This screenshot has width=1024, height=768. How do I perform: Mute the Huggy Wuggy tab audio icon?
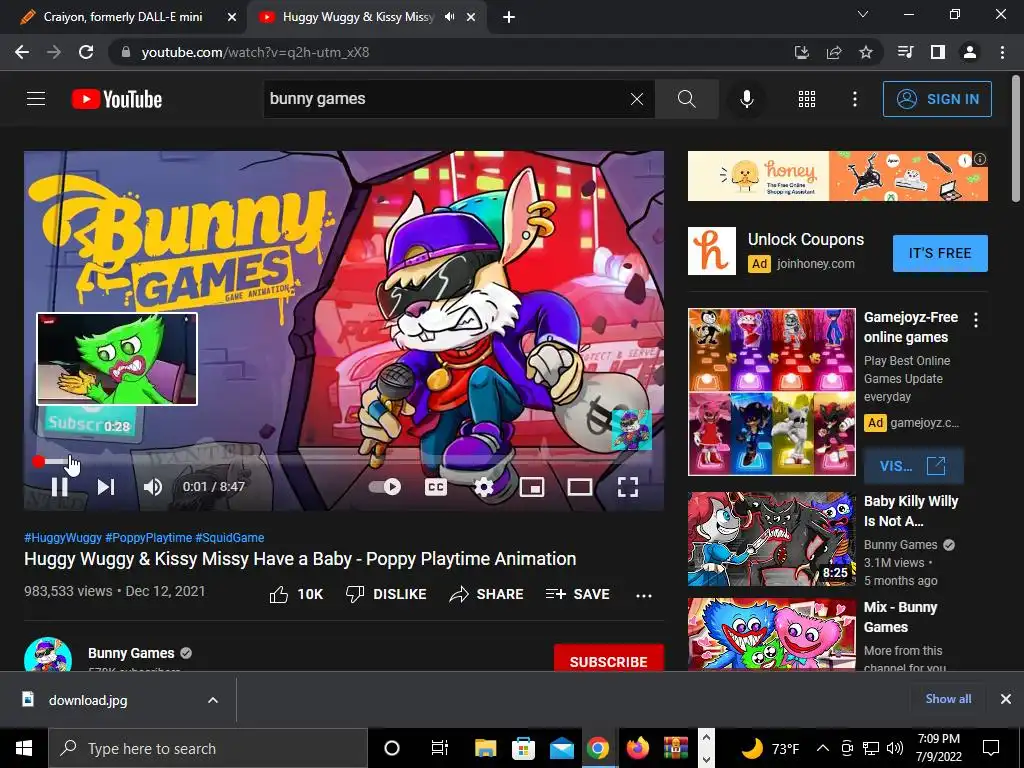(449, 17)
